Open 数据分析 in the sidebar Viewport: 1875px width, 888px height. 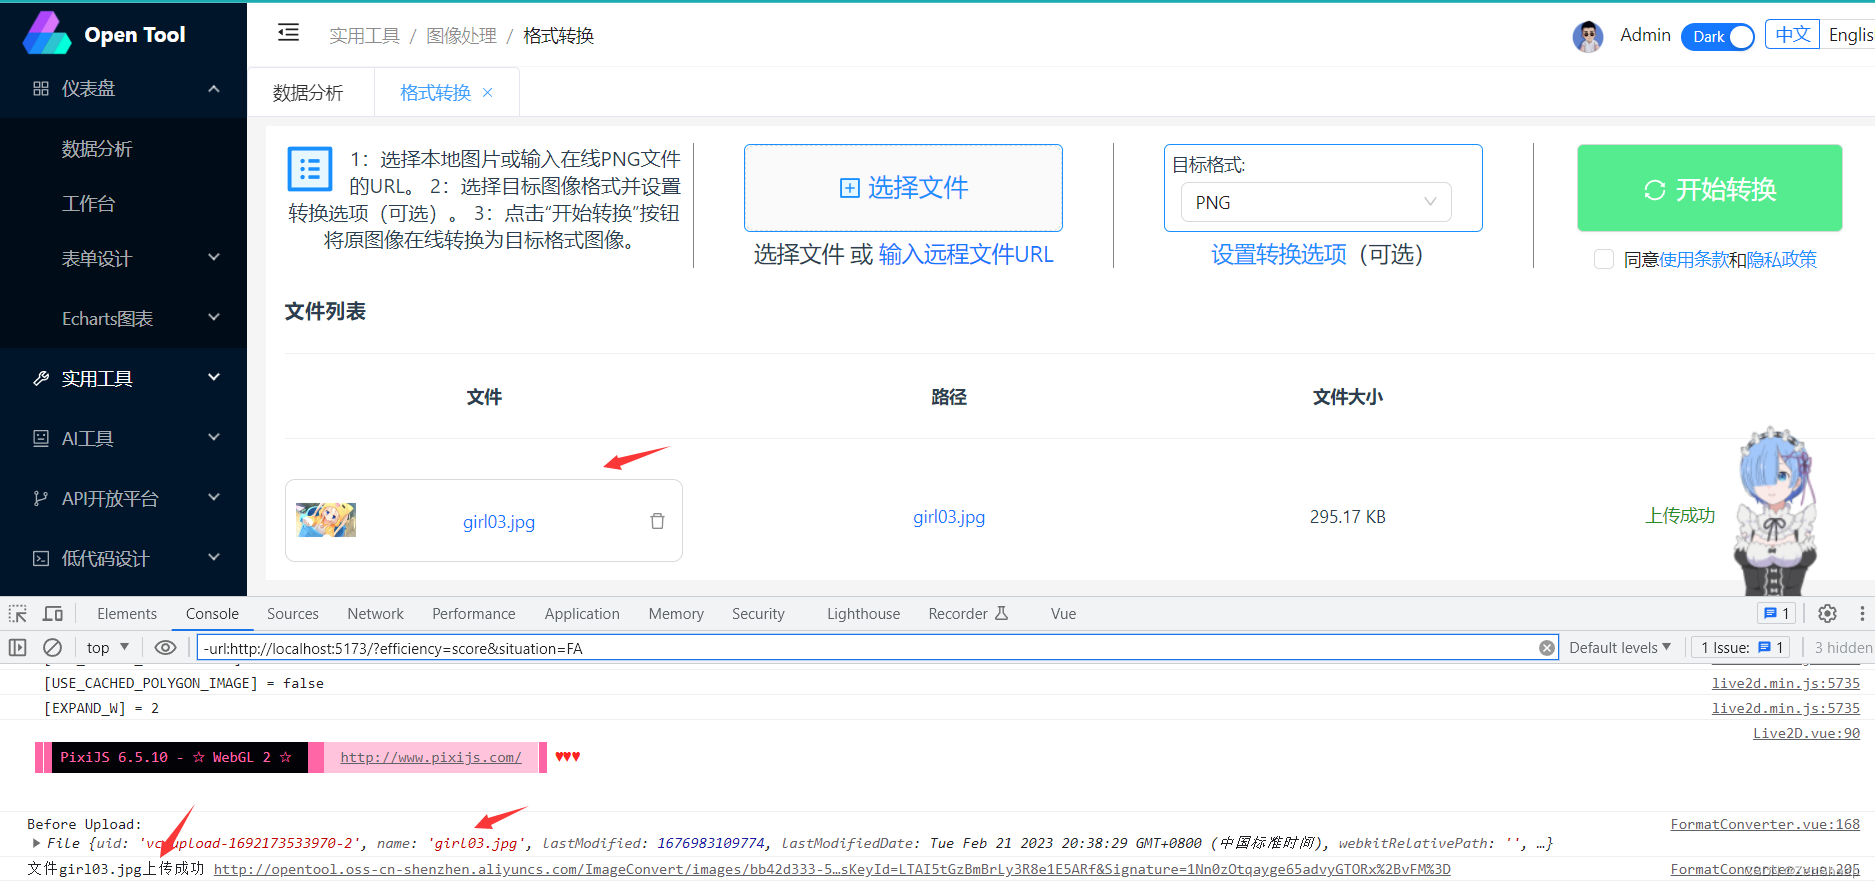coord(97,148)
